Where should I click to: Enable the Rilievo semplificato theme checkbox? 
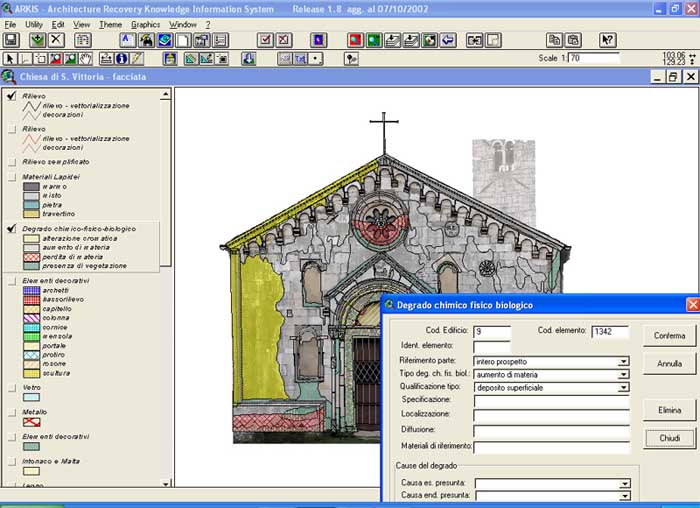point(11,161)
